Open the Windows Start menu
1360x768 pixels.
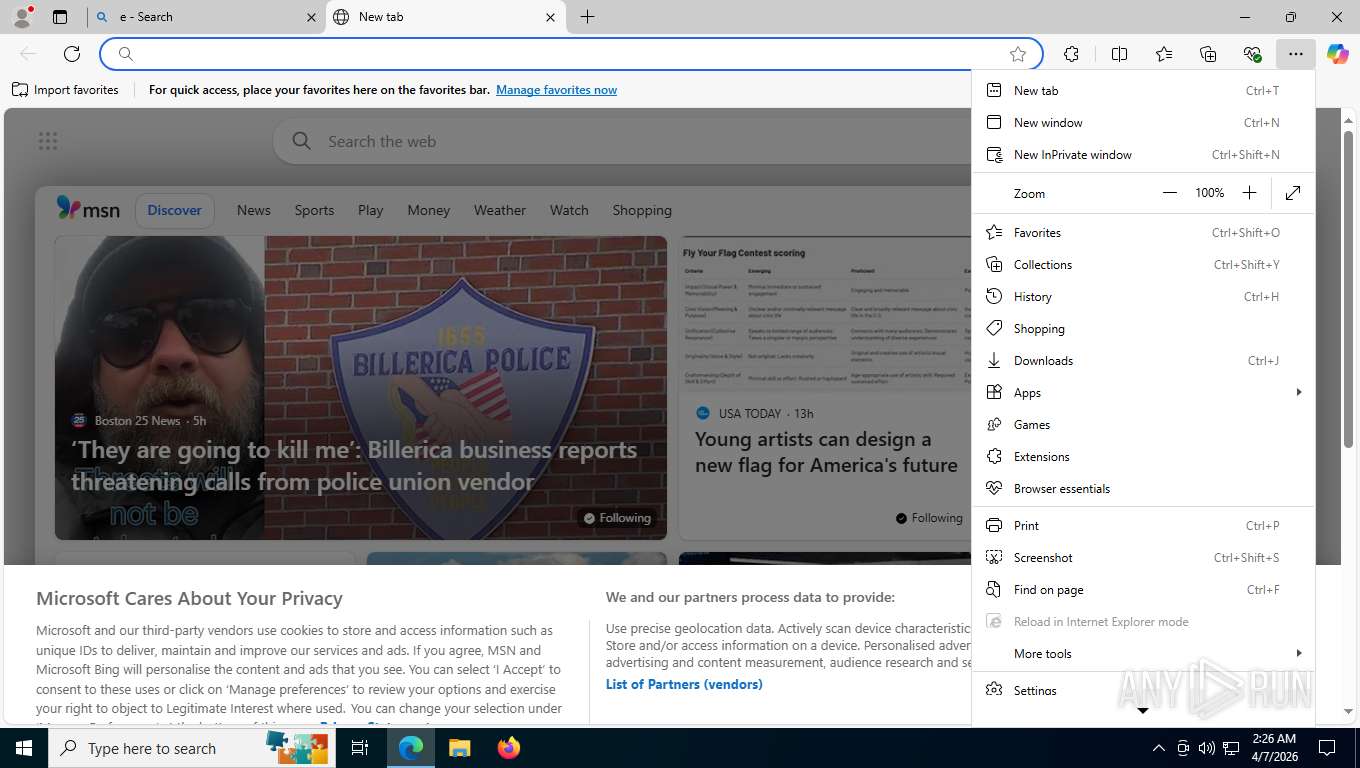[23, 748]
